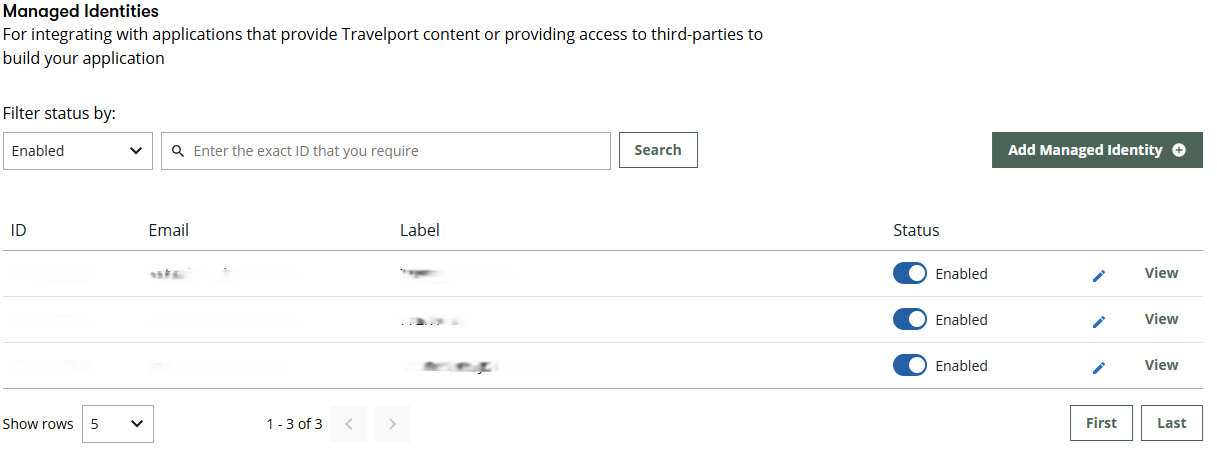This screenshot has height=450, width=1217.
Task: Toggle the Enabled switch in first row
Action: (910, 273)
